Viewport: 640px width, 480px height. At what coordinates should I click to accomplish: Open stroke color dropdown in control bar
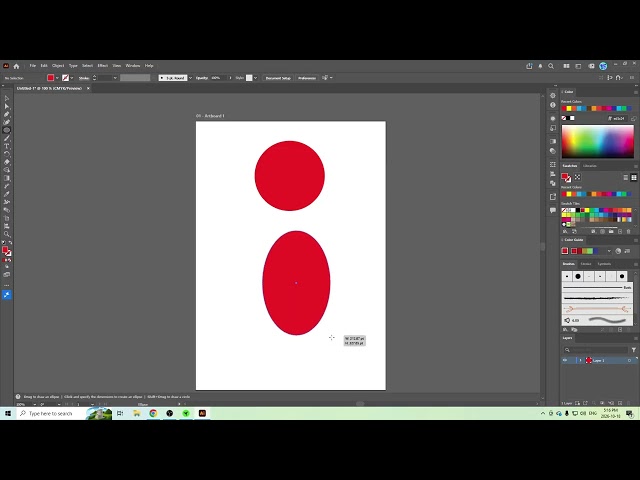tap(72, 78)
